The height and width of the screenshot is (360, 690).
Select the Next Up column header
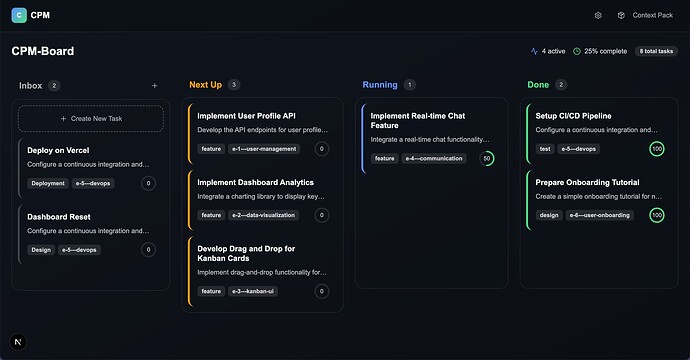206,84
